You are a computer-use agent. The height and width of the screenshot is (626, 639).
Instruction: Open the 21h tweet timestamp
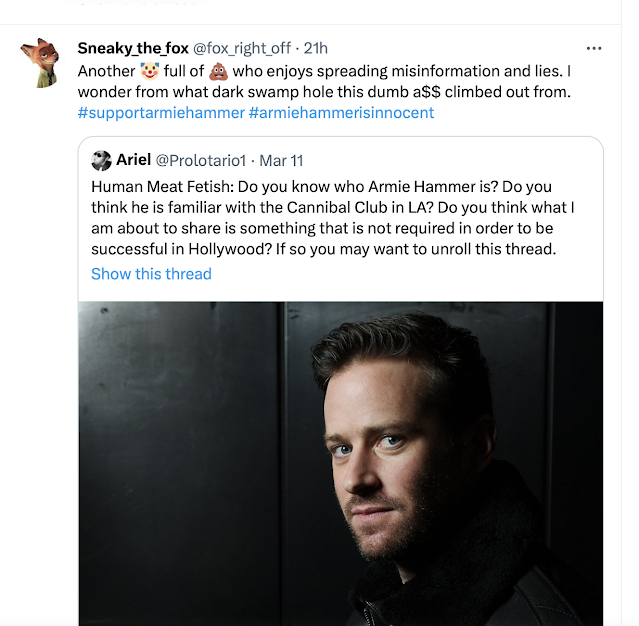coord(315,48)
